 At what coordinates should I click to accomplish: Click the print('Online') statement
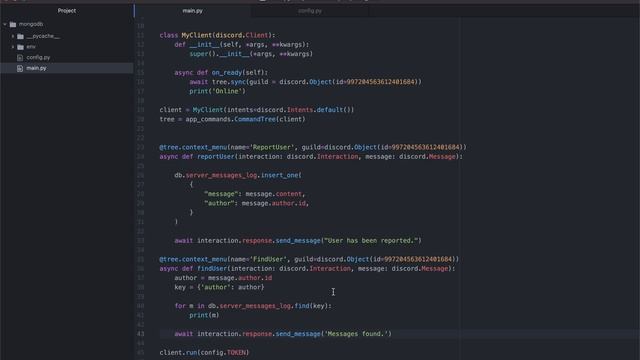(218, 91)
